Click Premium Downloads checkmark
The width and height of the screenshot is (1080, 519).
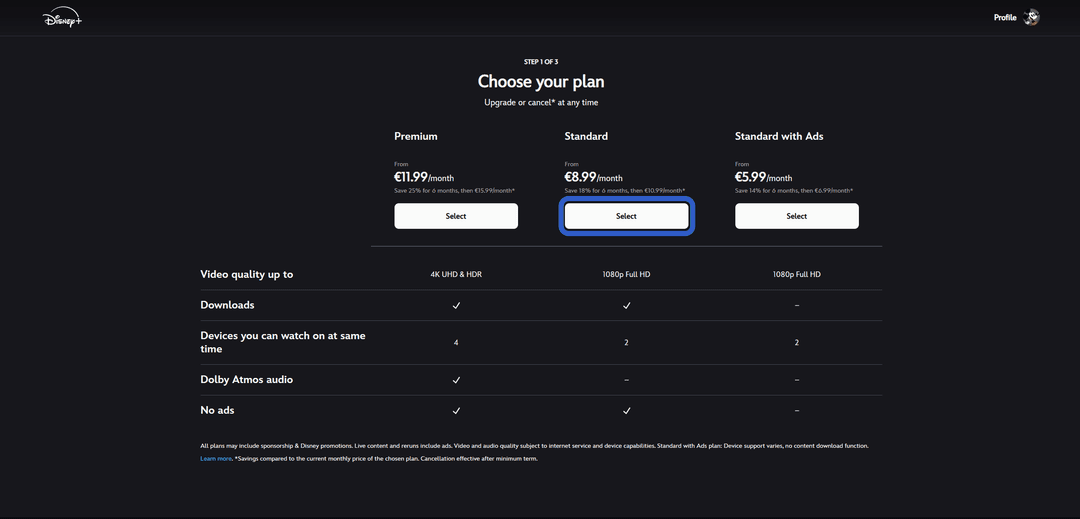[456, 306]
